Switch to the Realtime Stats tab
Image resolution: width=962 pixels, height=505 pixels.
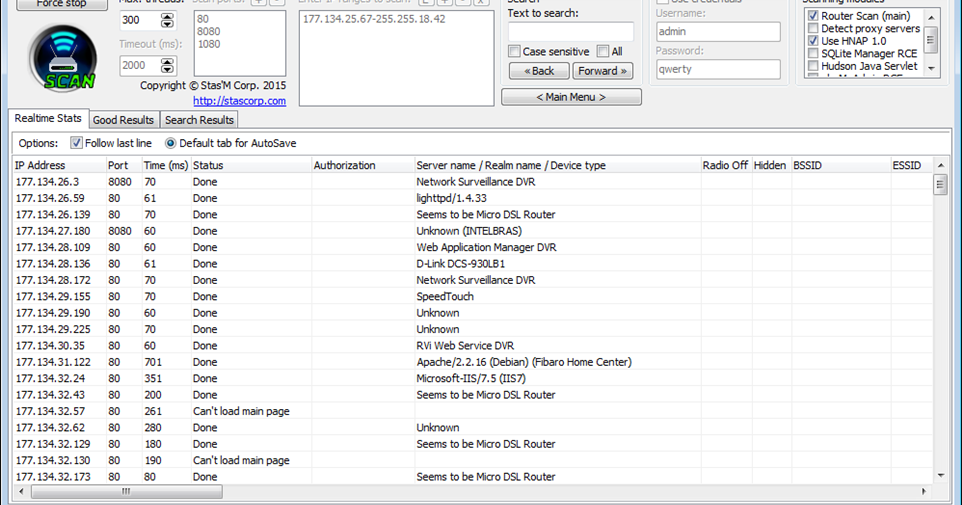point(48,118)
